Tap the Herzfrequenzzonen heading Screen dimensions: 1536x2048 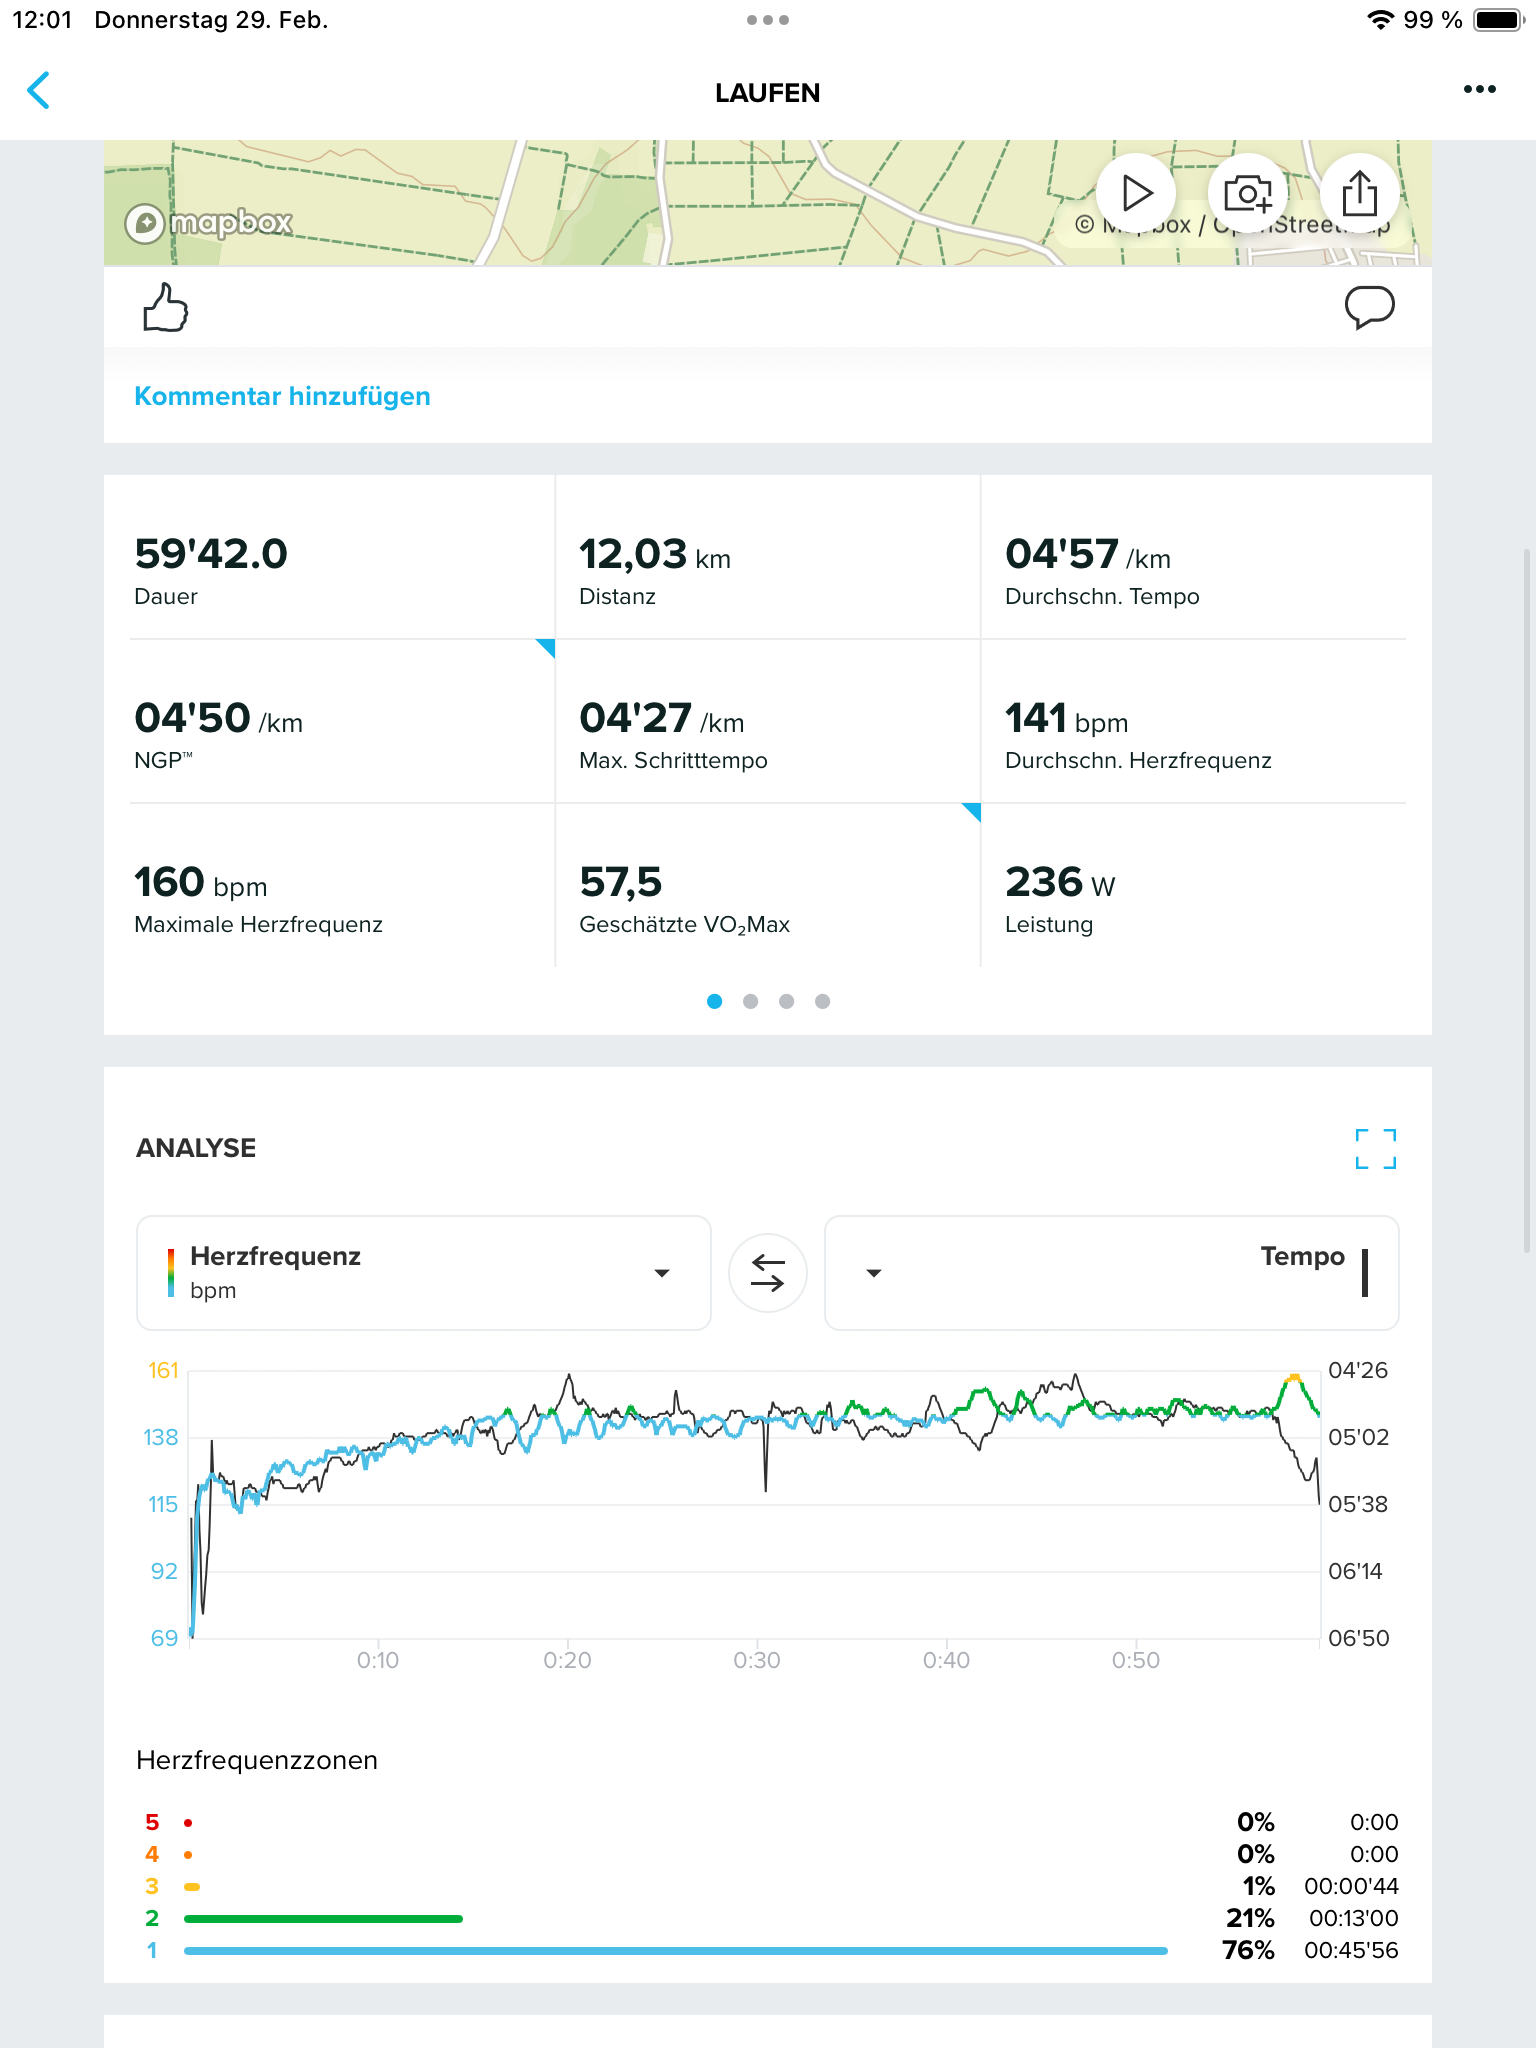tap(257, 1760)
